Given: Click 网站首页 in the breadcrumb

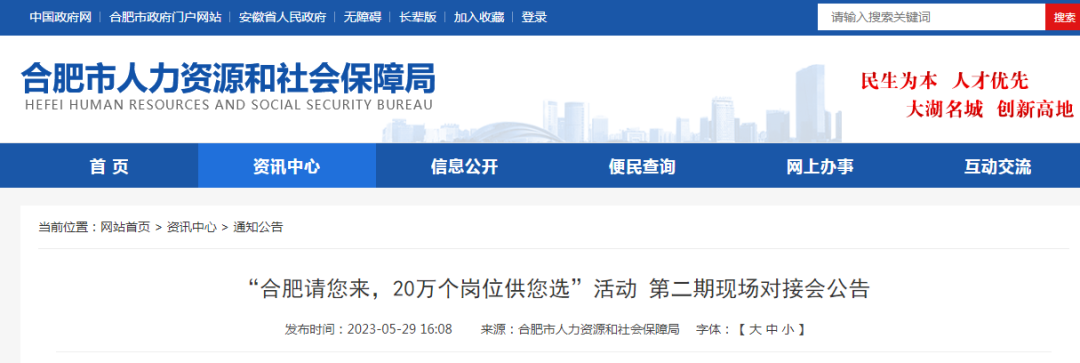Looking at the screenshot, I should pyautogui.click(x=125, y=227).
